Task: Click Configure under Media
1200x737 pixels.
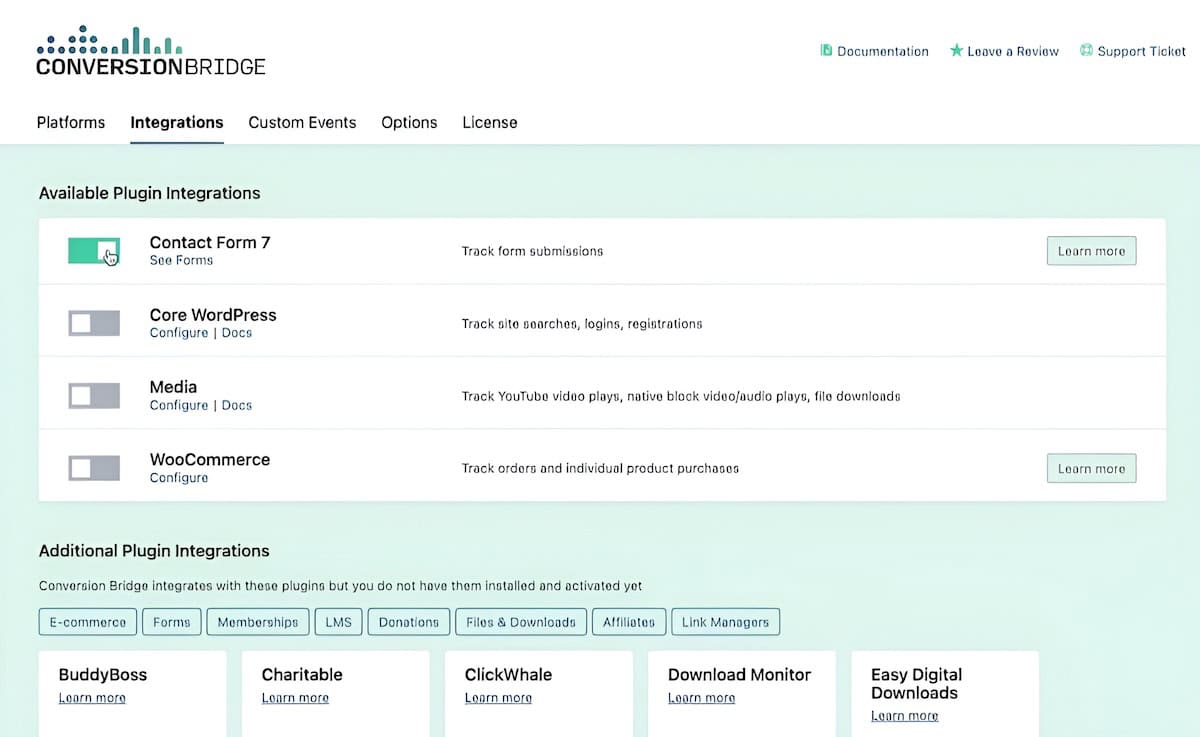Action: pos(179,405)
